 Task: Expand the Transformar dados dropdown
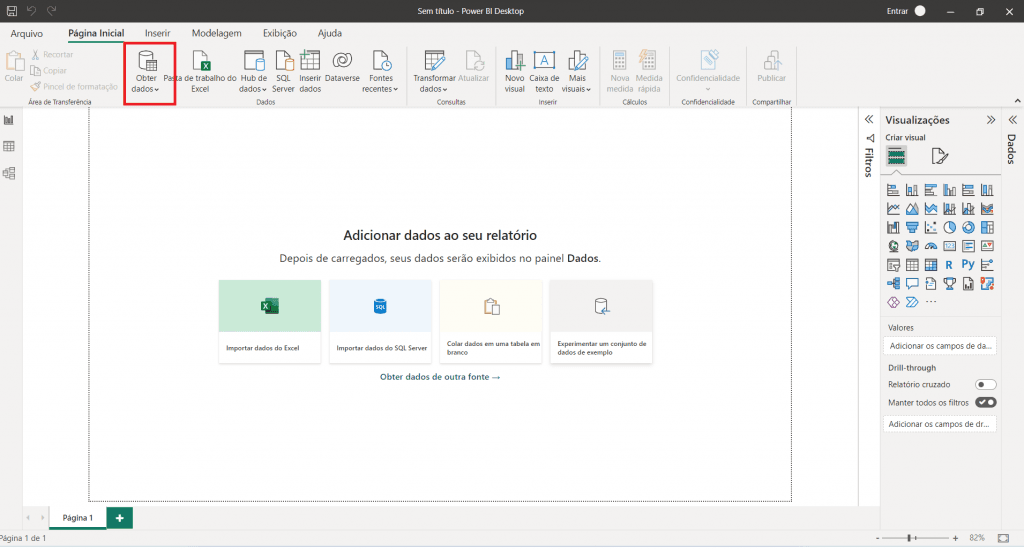point(434,88)
